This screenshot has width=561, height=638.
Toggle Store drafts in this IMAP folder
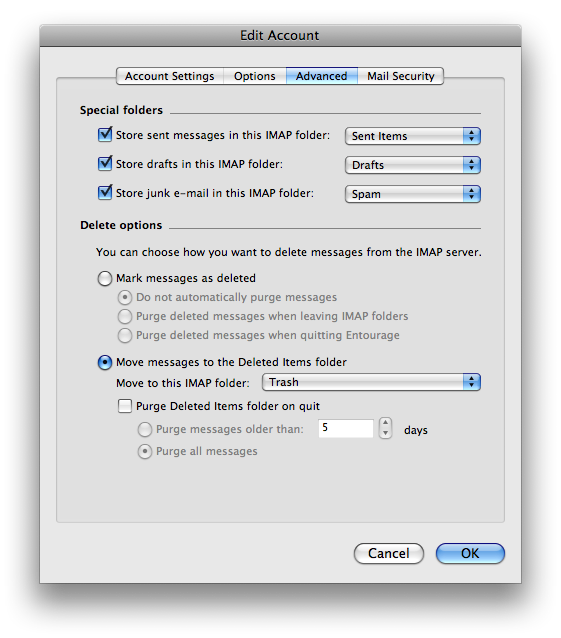pos(105,164)
